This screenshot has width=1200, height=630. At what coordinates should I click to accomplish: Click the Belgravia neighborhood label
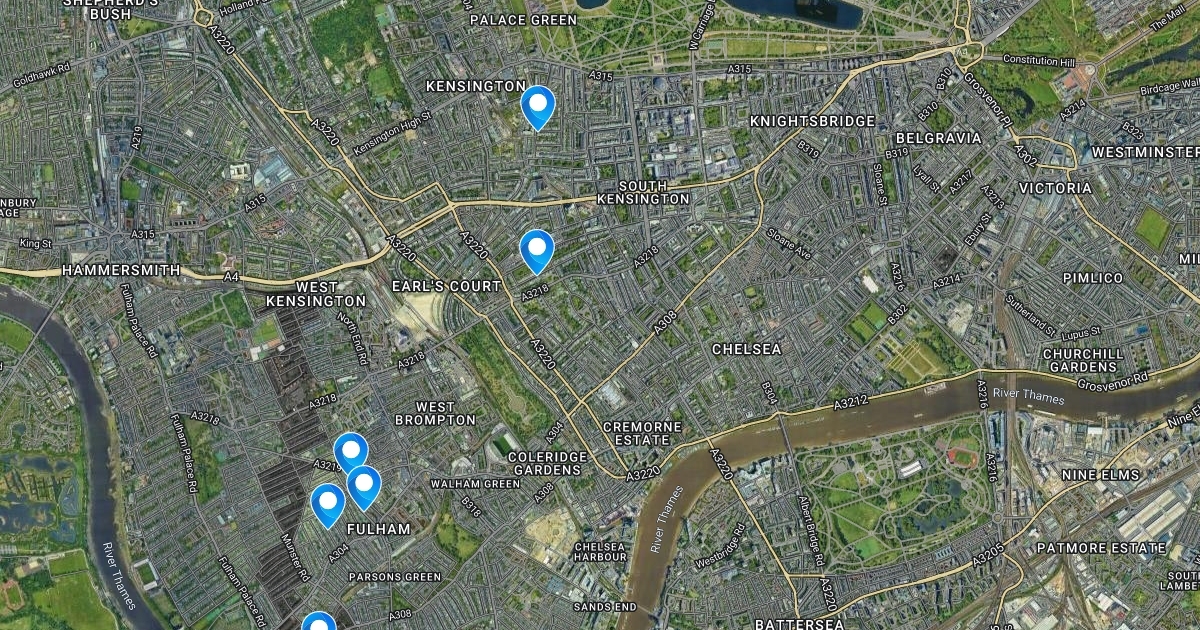(x=938, y=138)
